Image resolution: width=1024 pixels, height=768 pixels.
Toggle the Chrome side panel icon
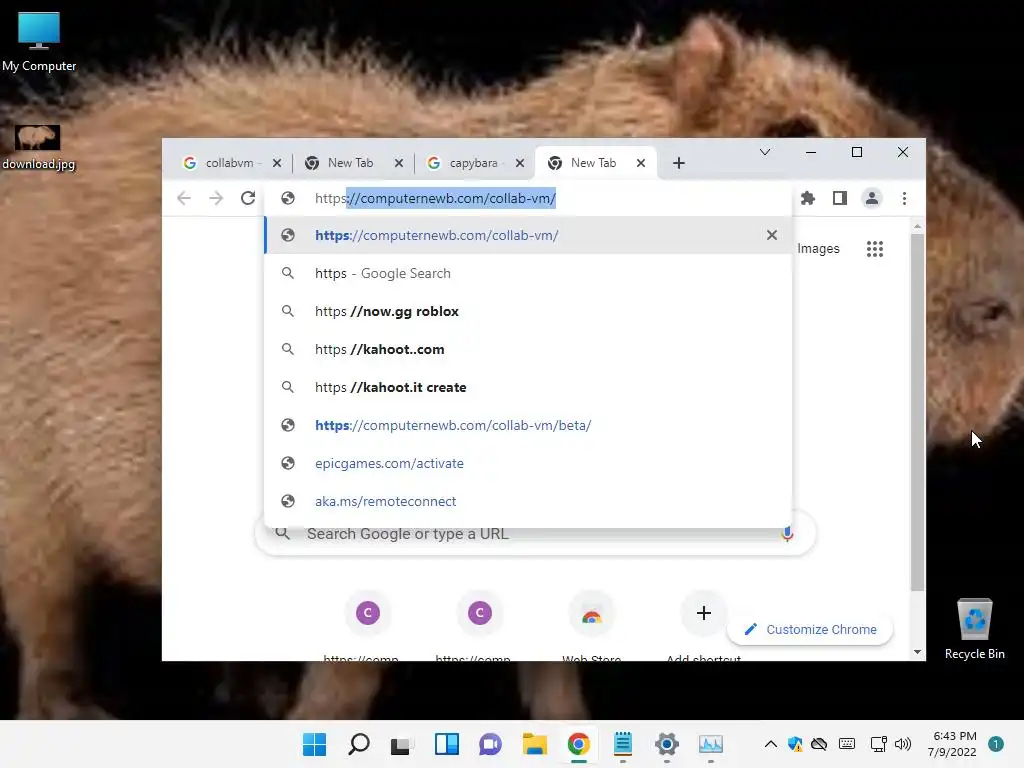[840, 198]
